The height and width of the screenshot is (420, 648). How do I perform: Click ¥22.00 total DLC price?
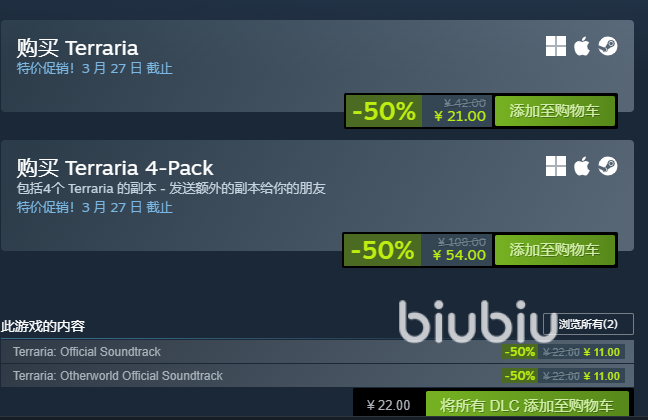coord(388,405)
